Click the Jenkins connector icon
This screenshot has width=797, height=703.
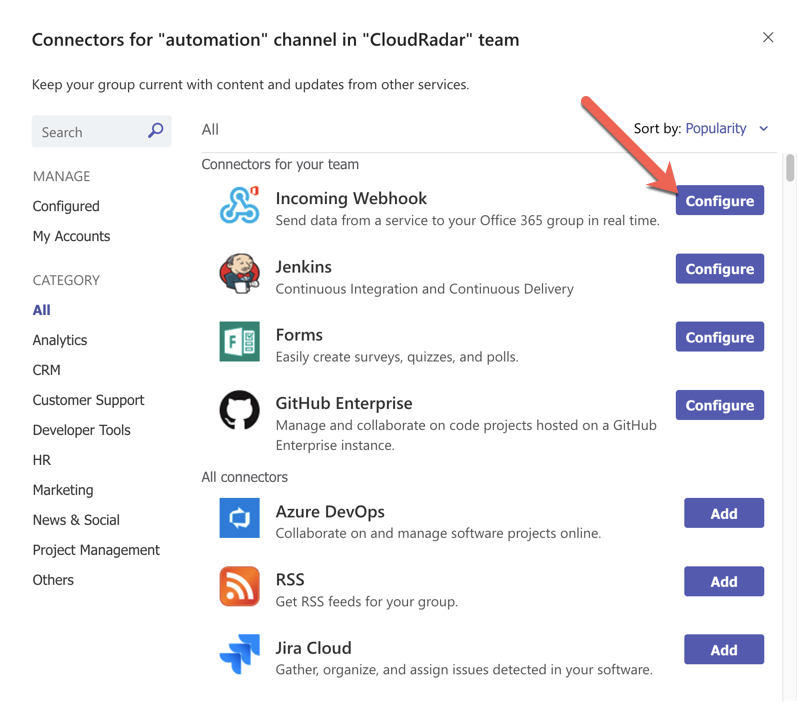(239, 273)
